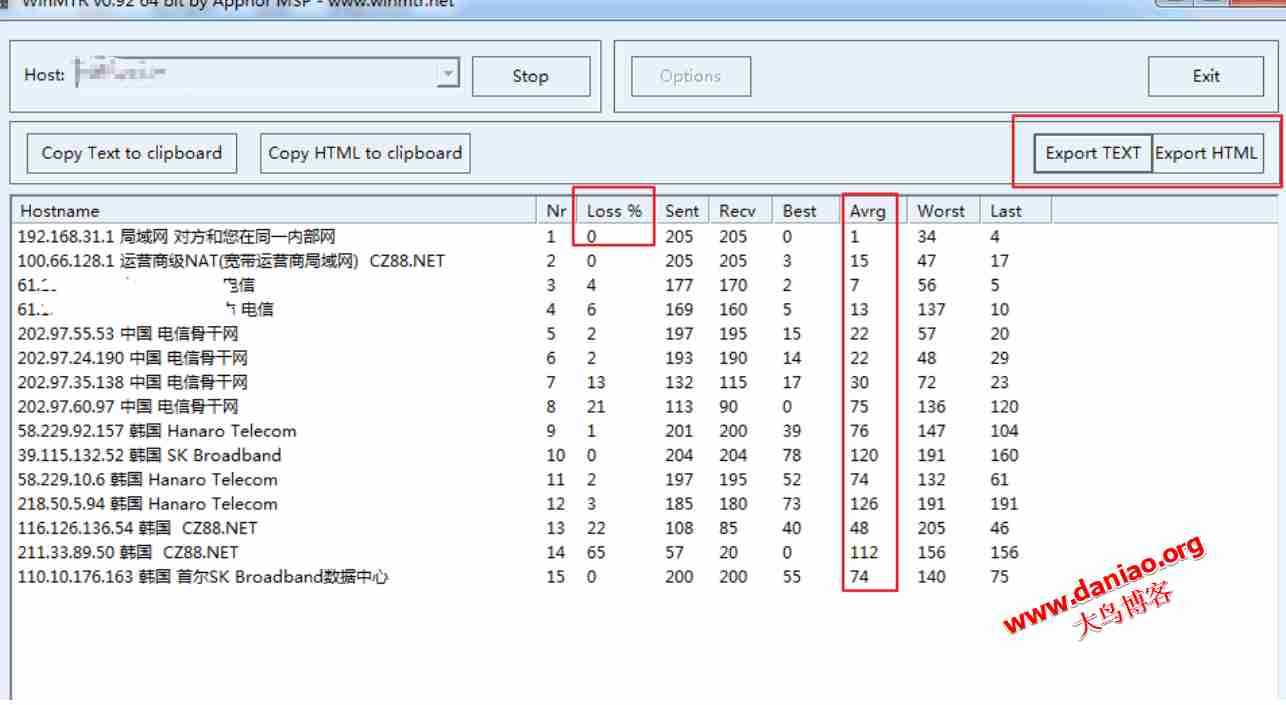This screenshot has height=705, width=1286.
Task: Click worst value 205 in hop 13
Action: (x=931, y=528)
